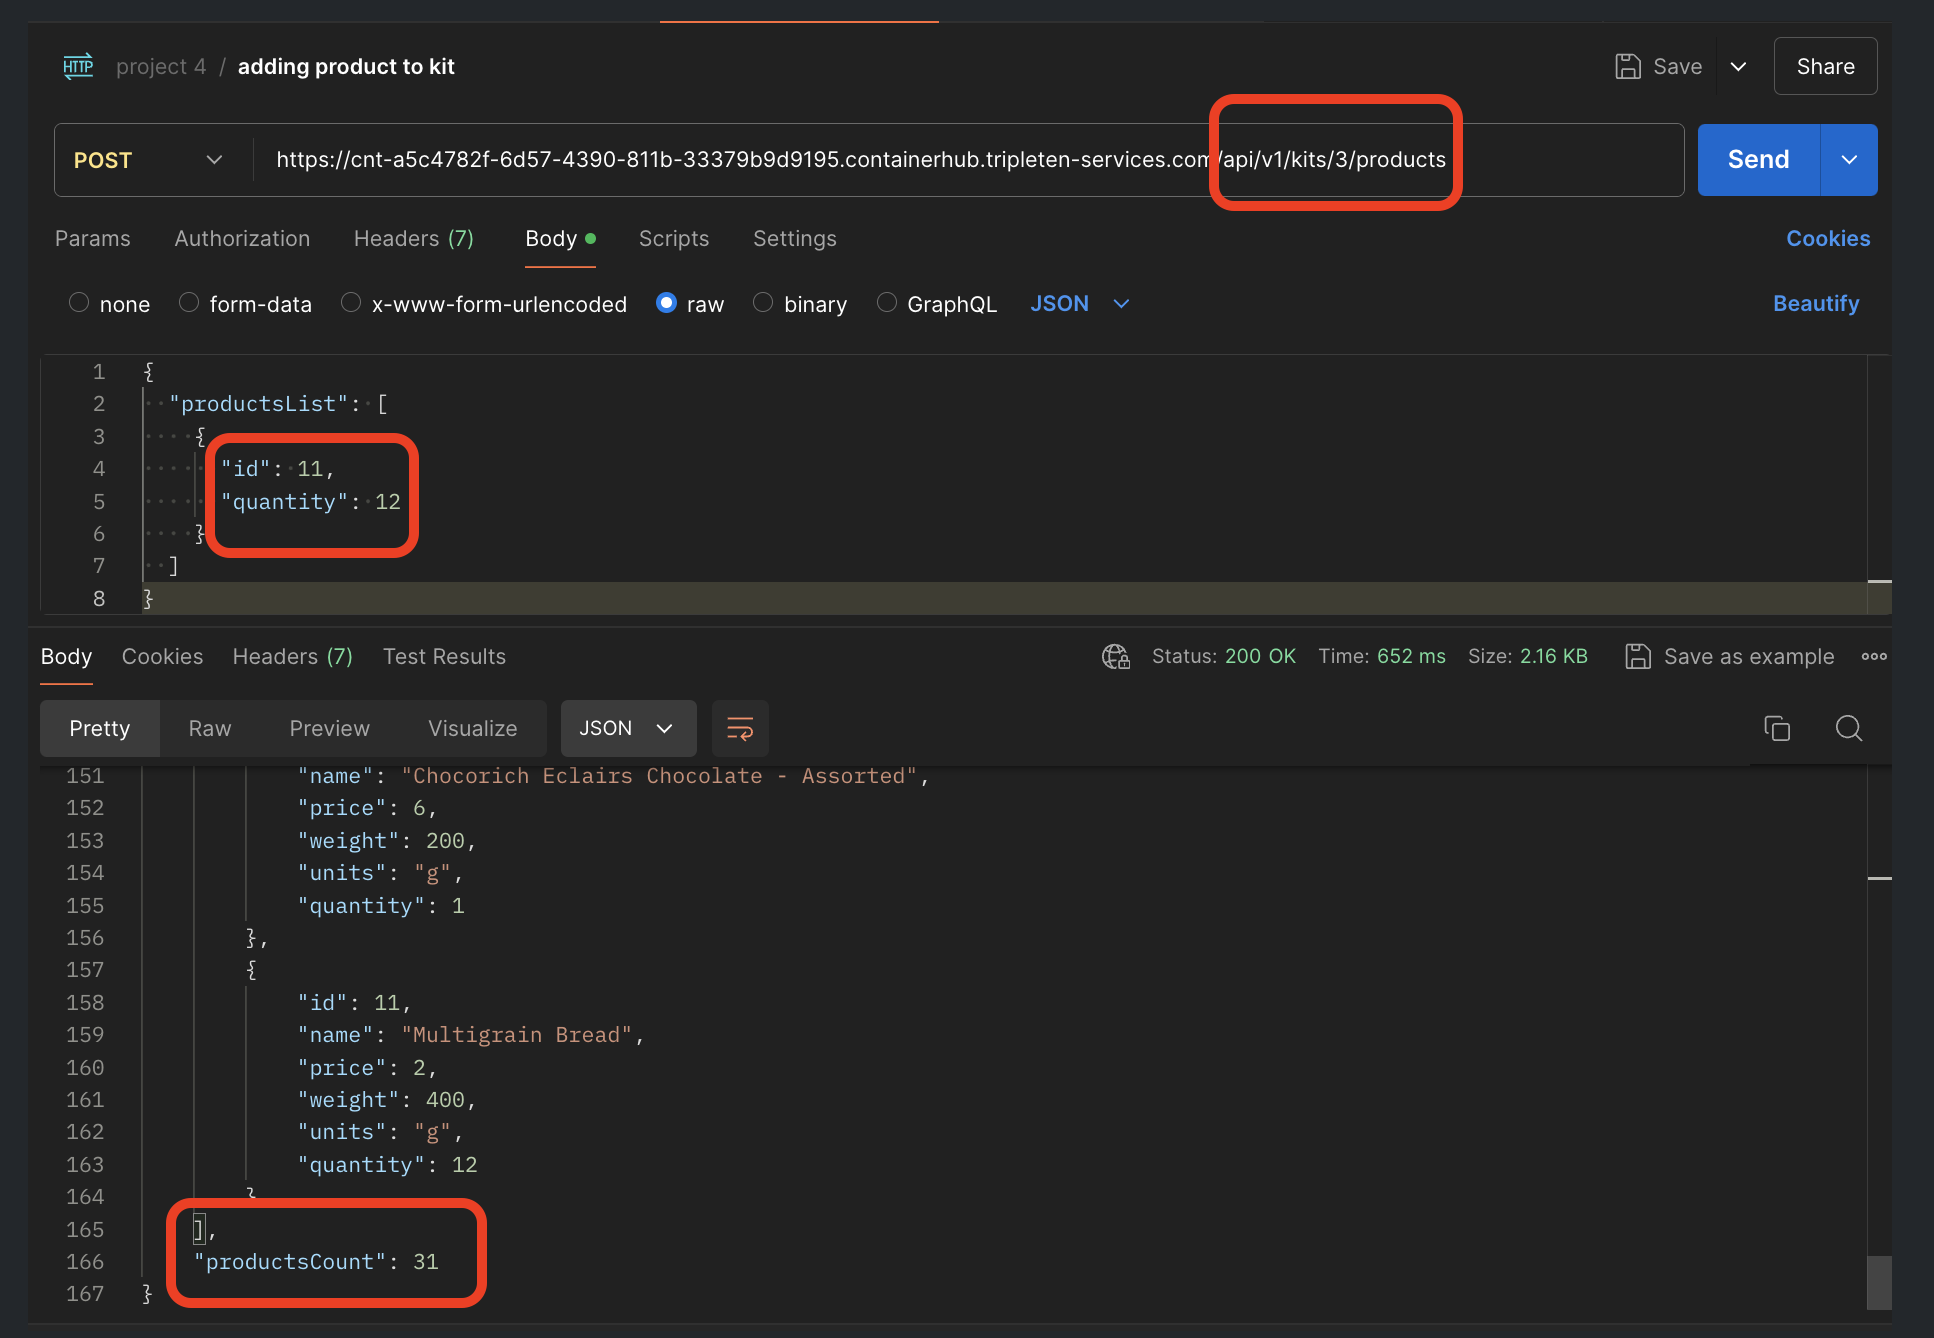Open the response Cookies tab
Viewport: 1934px width, 1338px height.
[x=162, y=656]
